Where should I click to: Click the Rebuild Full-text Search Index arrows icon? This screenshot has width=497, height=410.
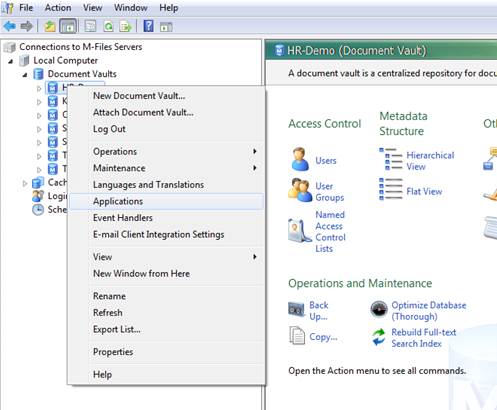379,337
